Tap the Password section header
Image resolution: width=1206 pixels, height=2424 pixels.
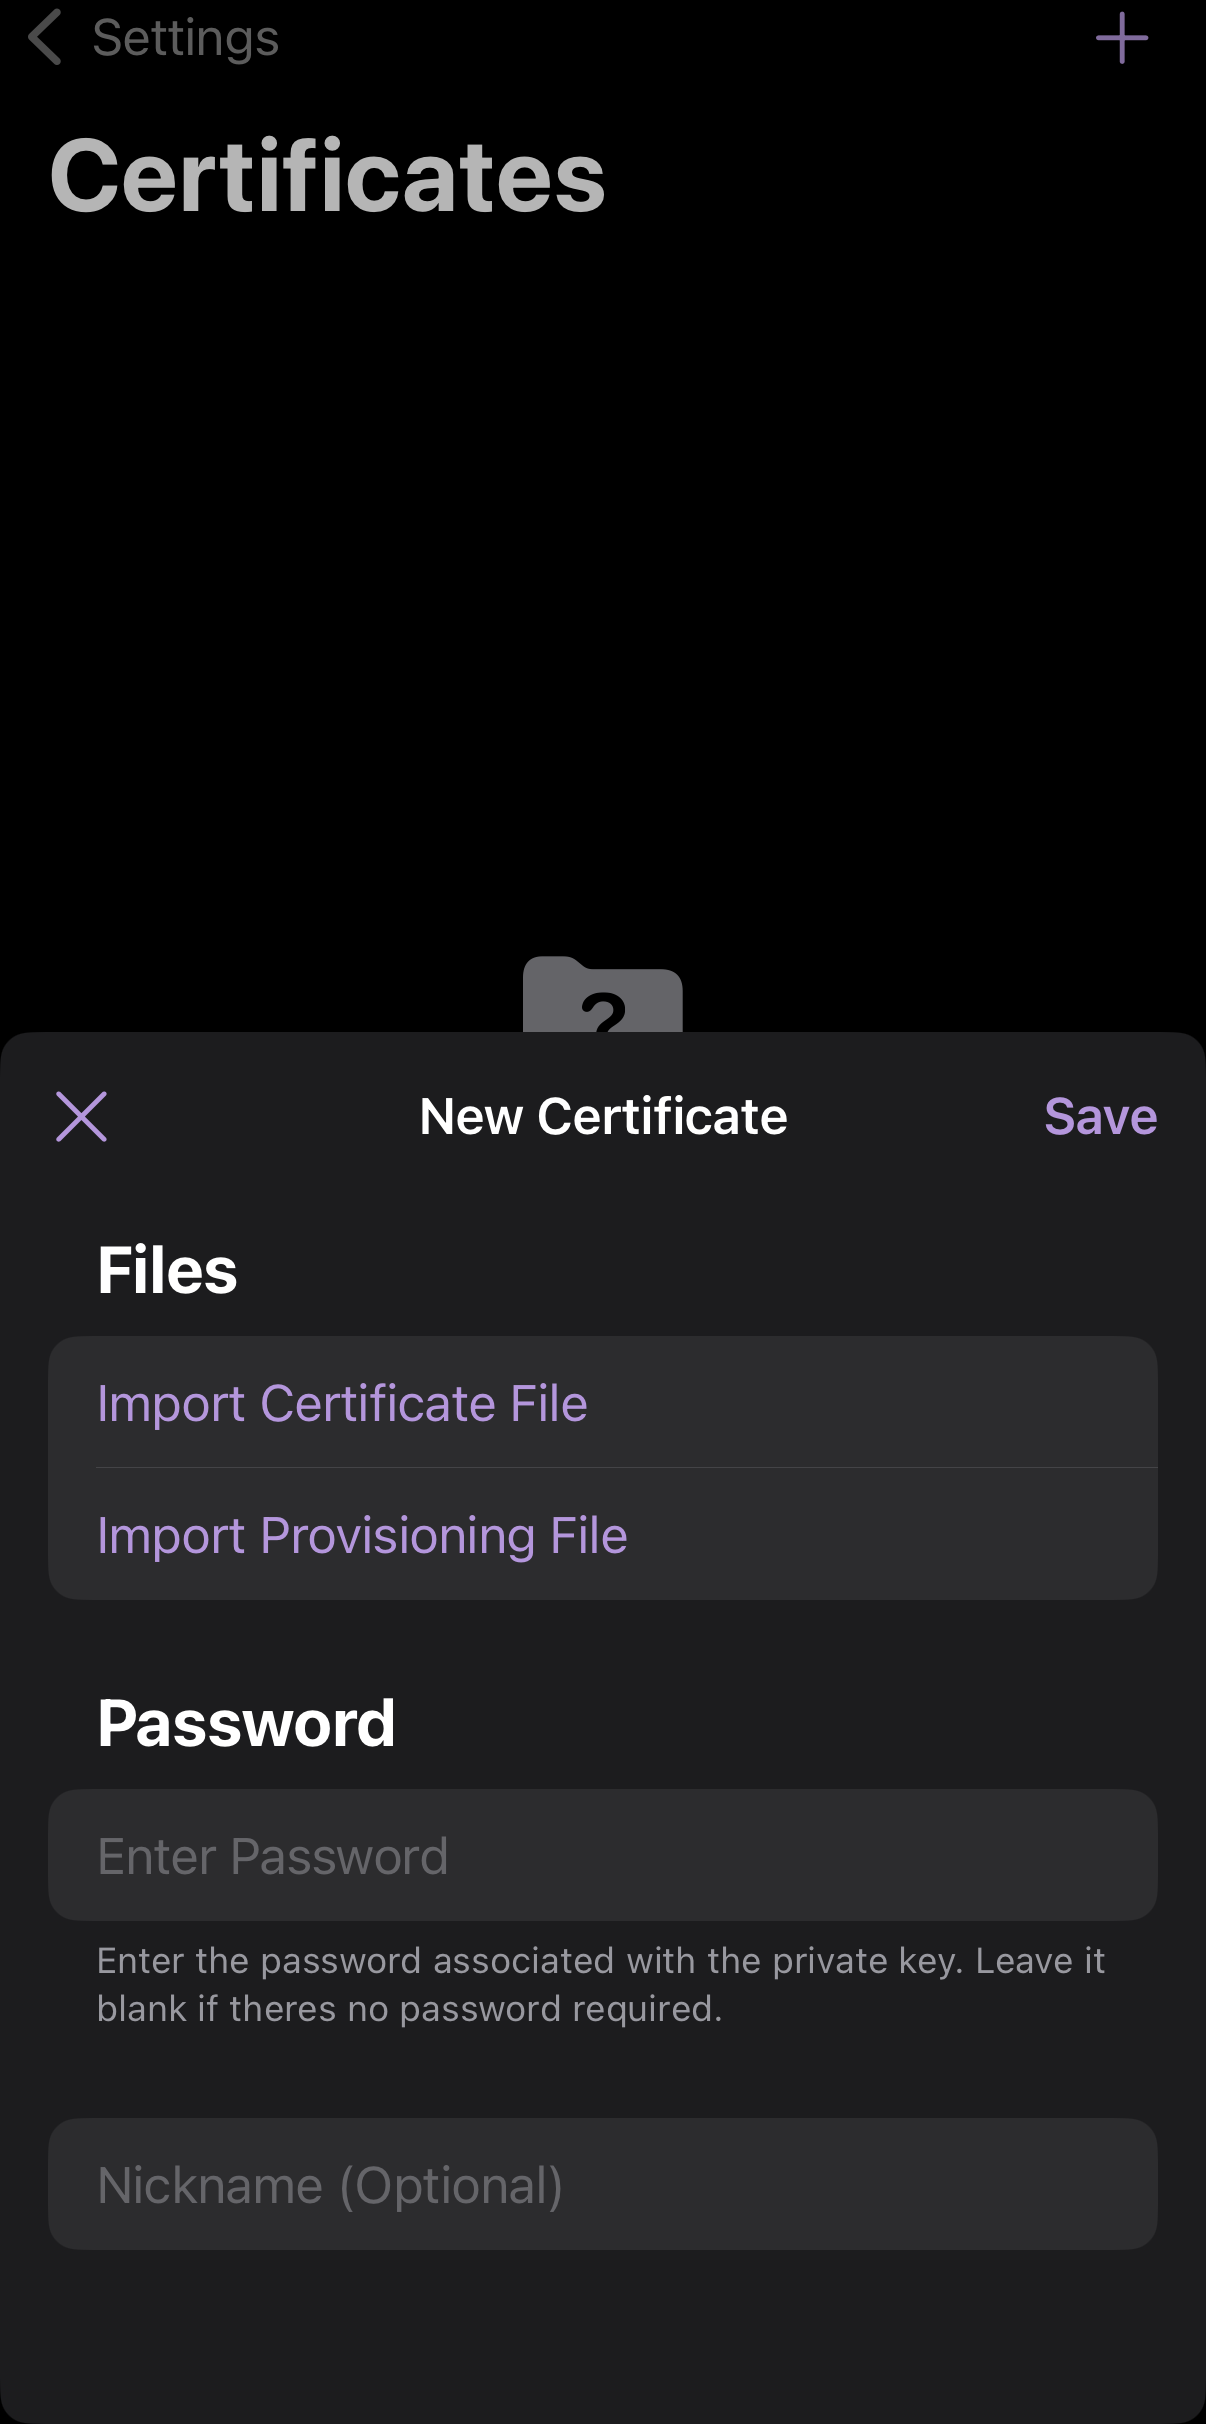coord(247,1722)
